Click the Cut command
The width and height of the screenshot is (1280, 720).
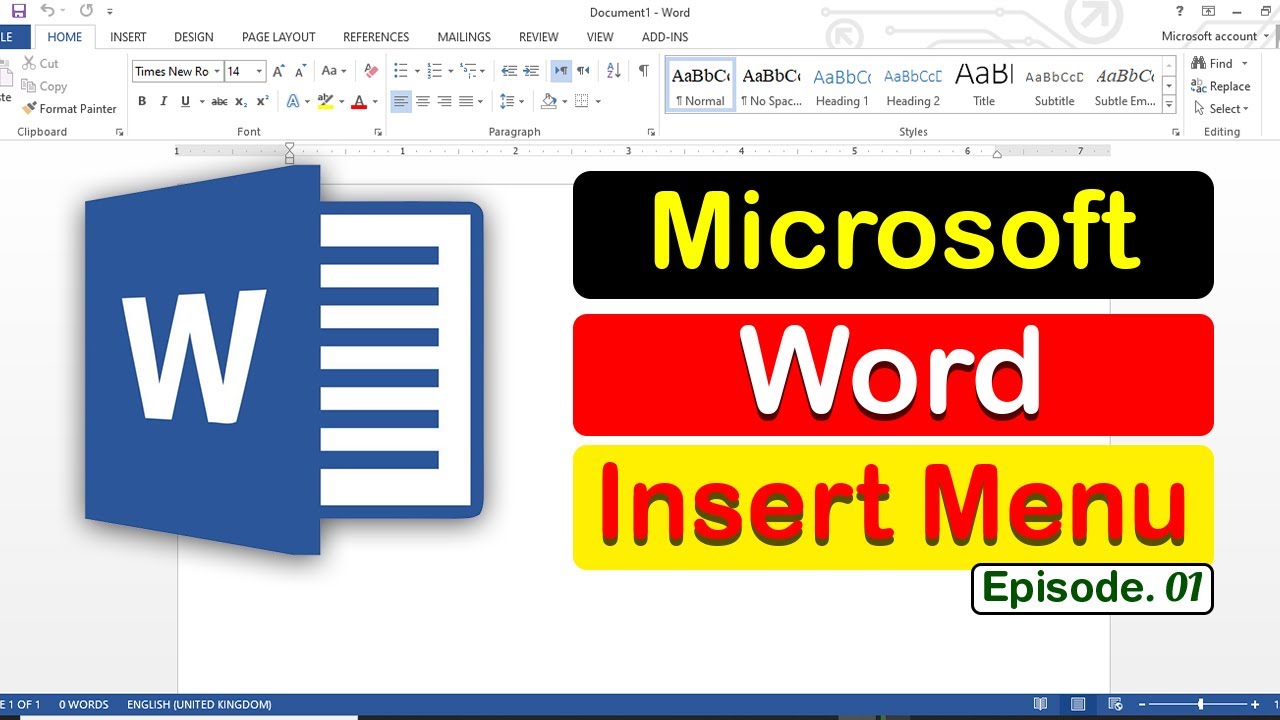coord(41,63)
